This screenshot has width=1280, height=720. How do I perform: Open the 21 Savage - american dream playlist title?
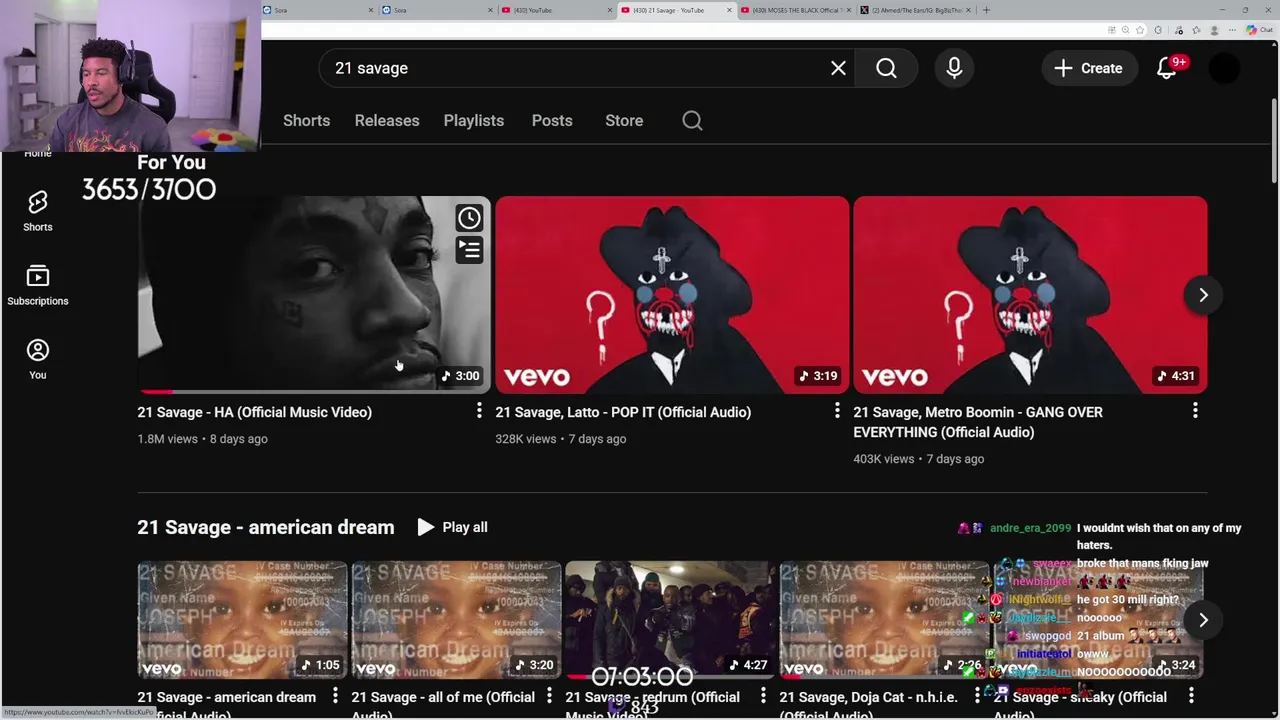click(266, 527)
